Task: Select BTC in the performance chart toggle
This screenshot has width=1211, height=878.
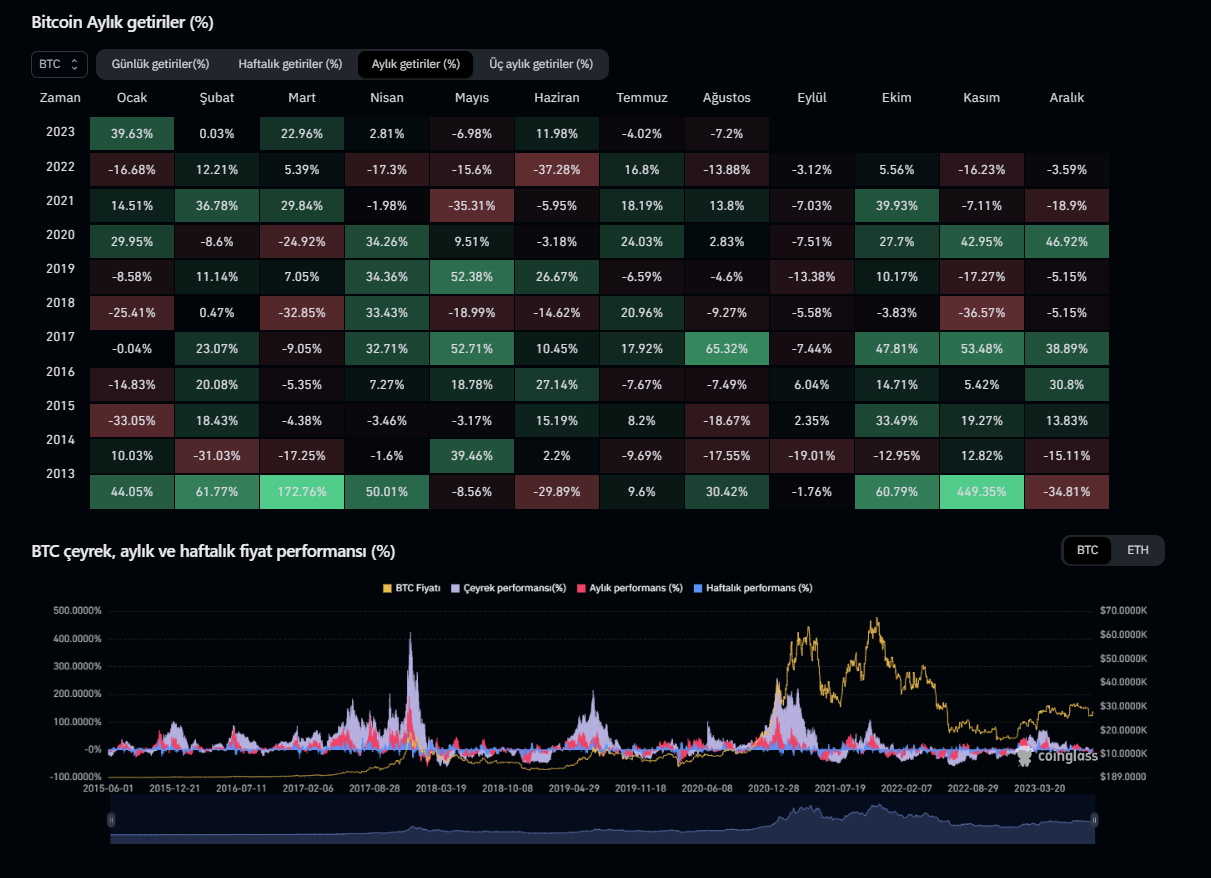Action: point(1087,550)
